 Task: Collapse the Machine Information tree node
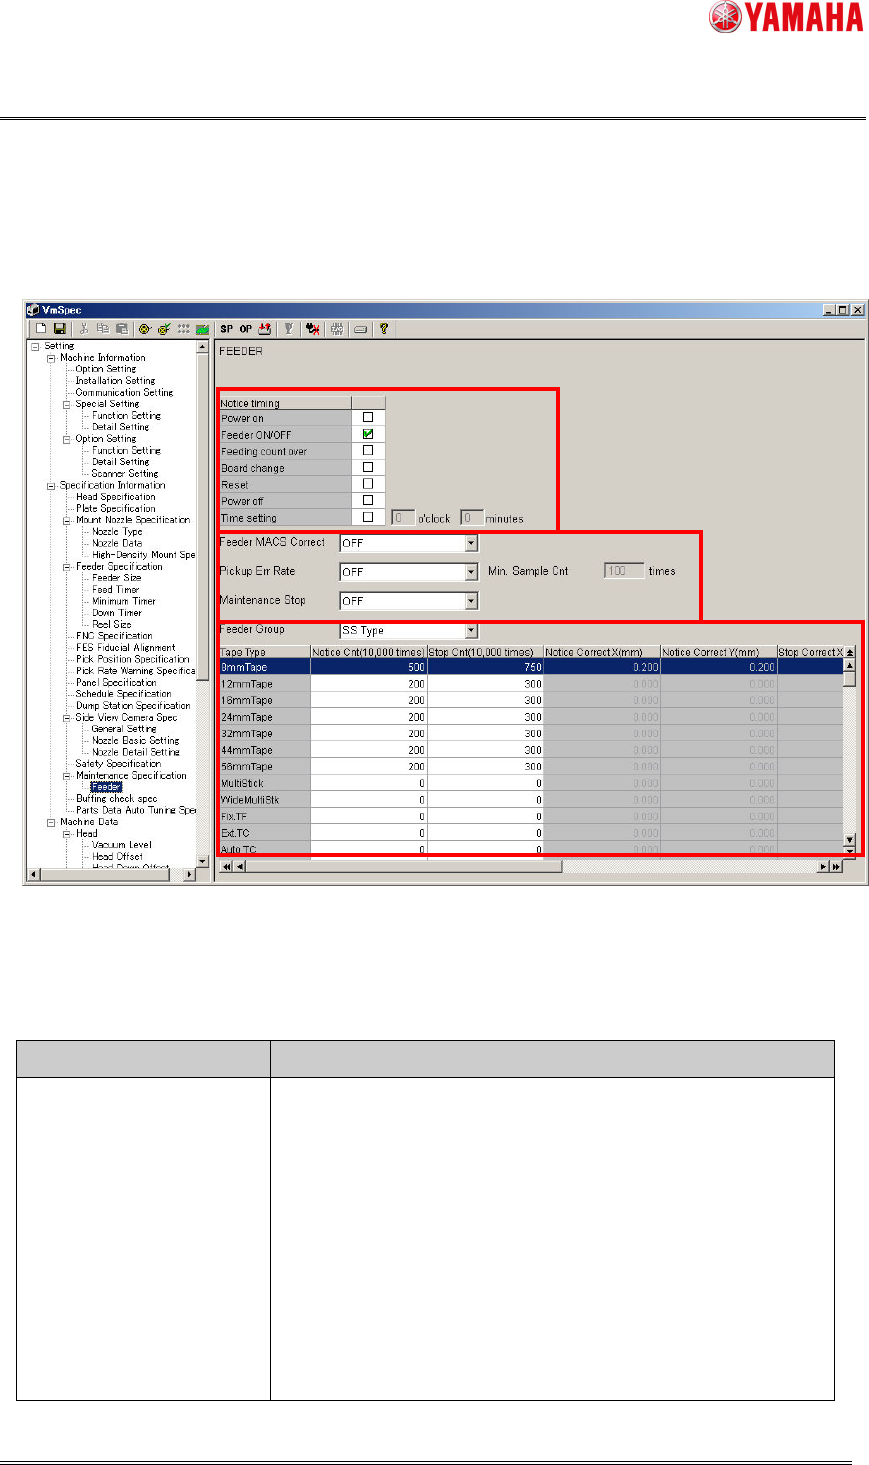point(51,358)
